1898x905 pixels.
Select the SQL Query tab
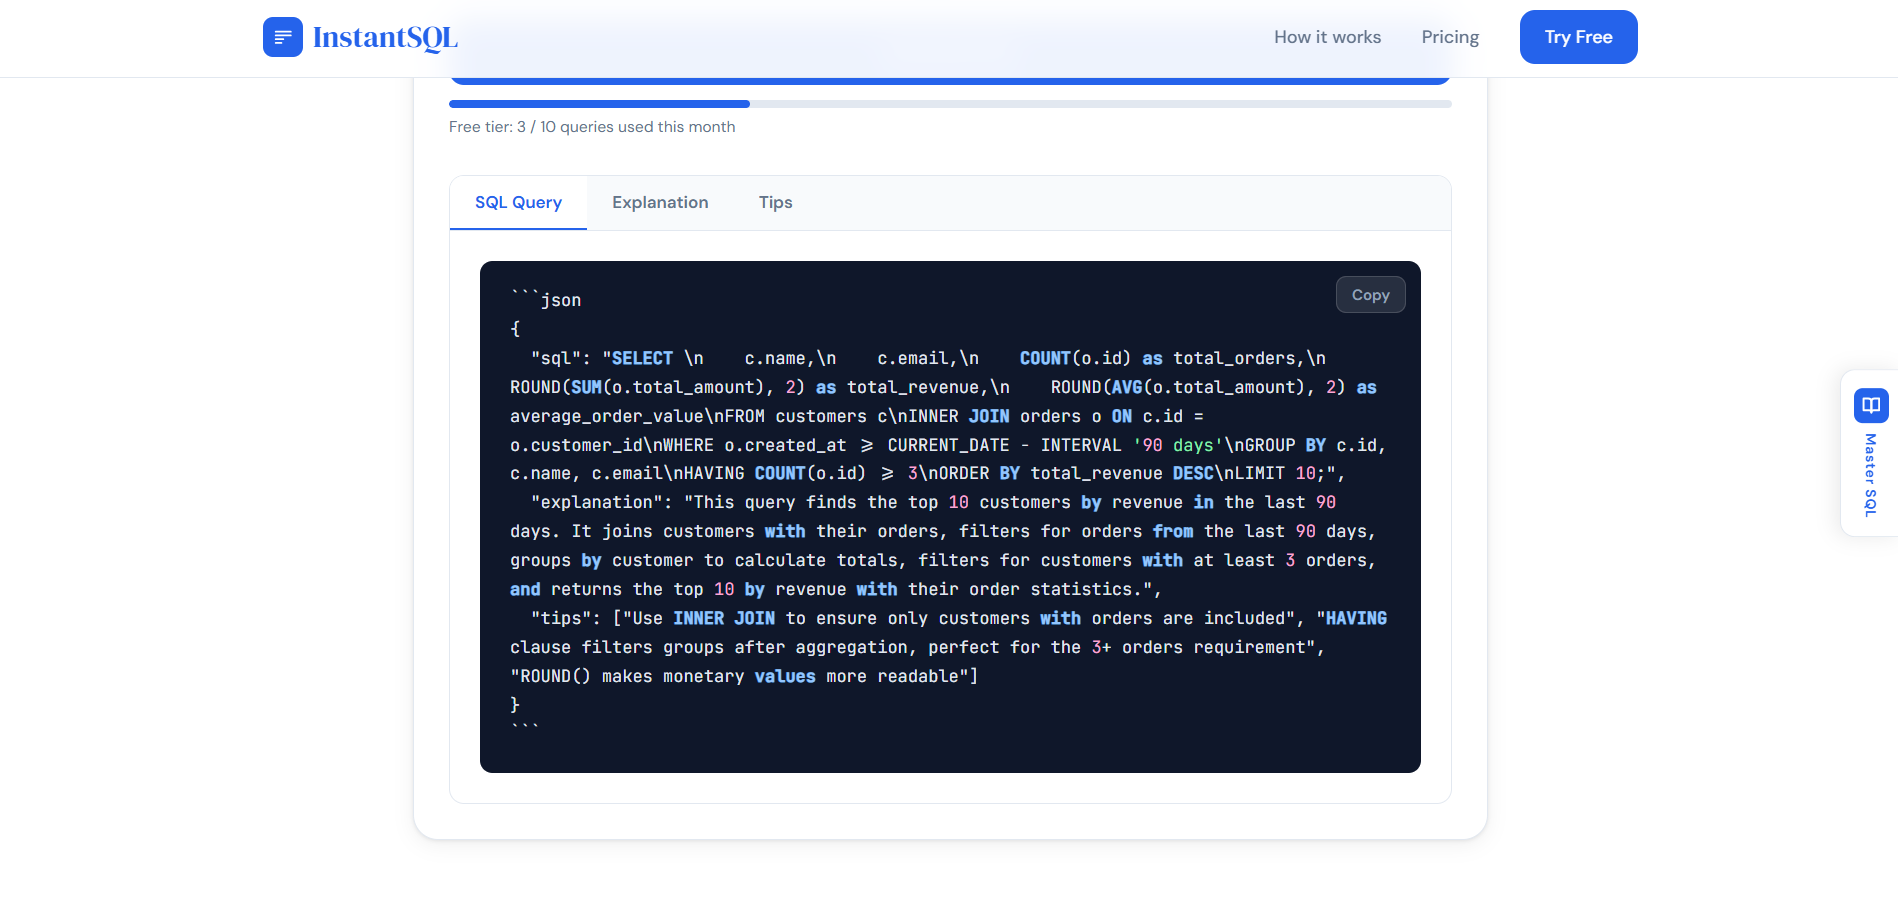point(518,202)
